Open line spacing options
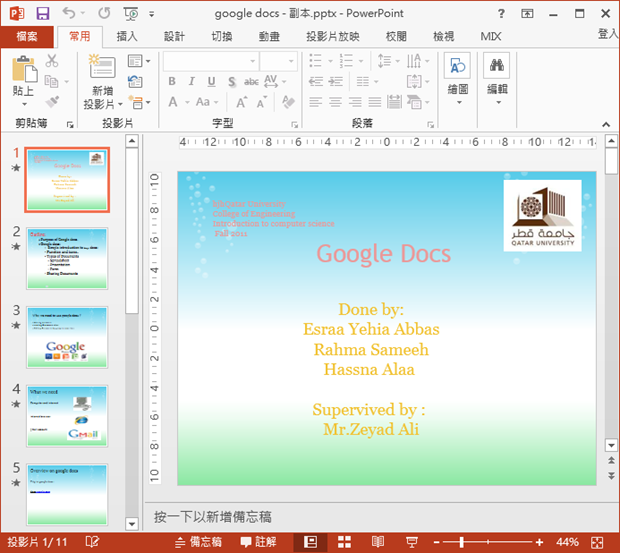Viewport: 620px width, 553px height. pyautogui.click(x=389, y=61)
